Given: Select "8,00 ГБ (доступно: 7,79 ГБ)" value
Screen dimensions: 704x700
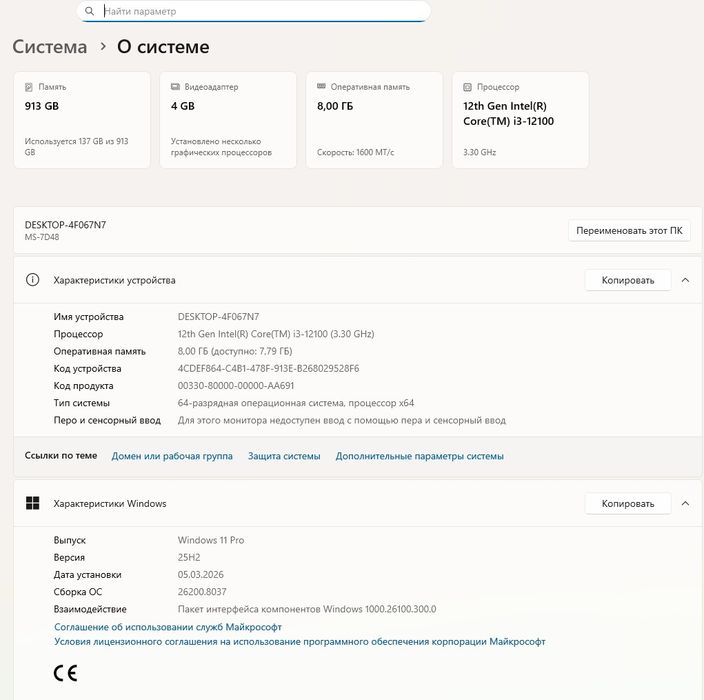Looking at the screenshot, I should 235,351.
